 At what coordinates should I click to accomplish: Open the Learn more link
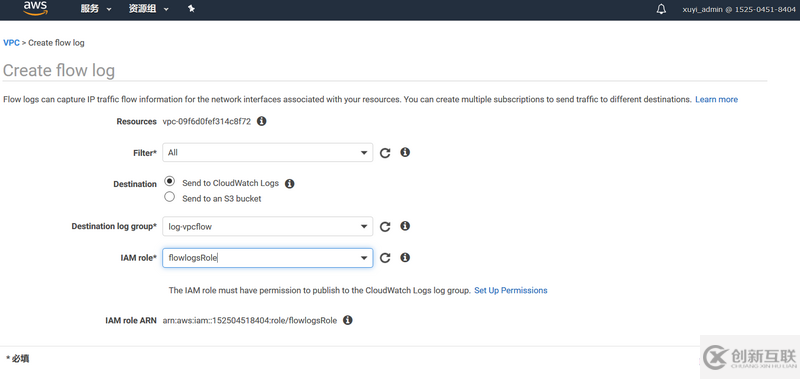tap(716, 99)
